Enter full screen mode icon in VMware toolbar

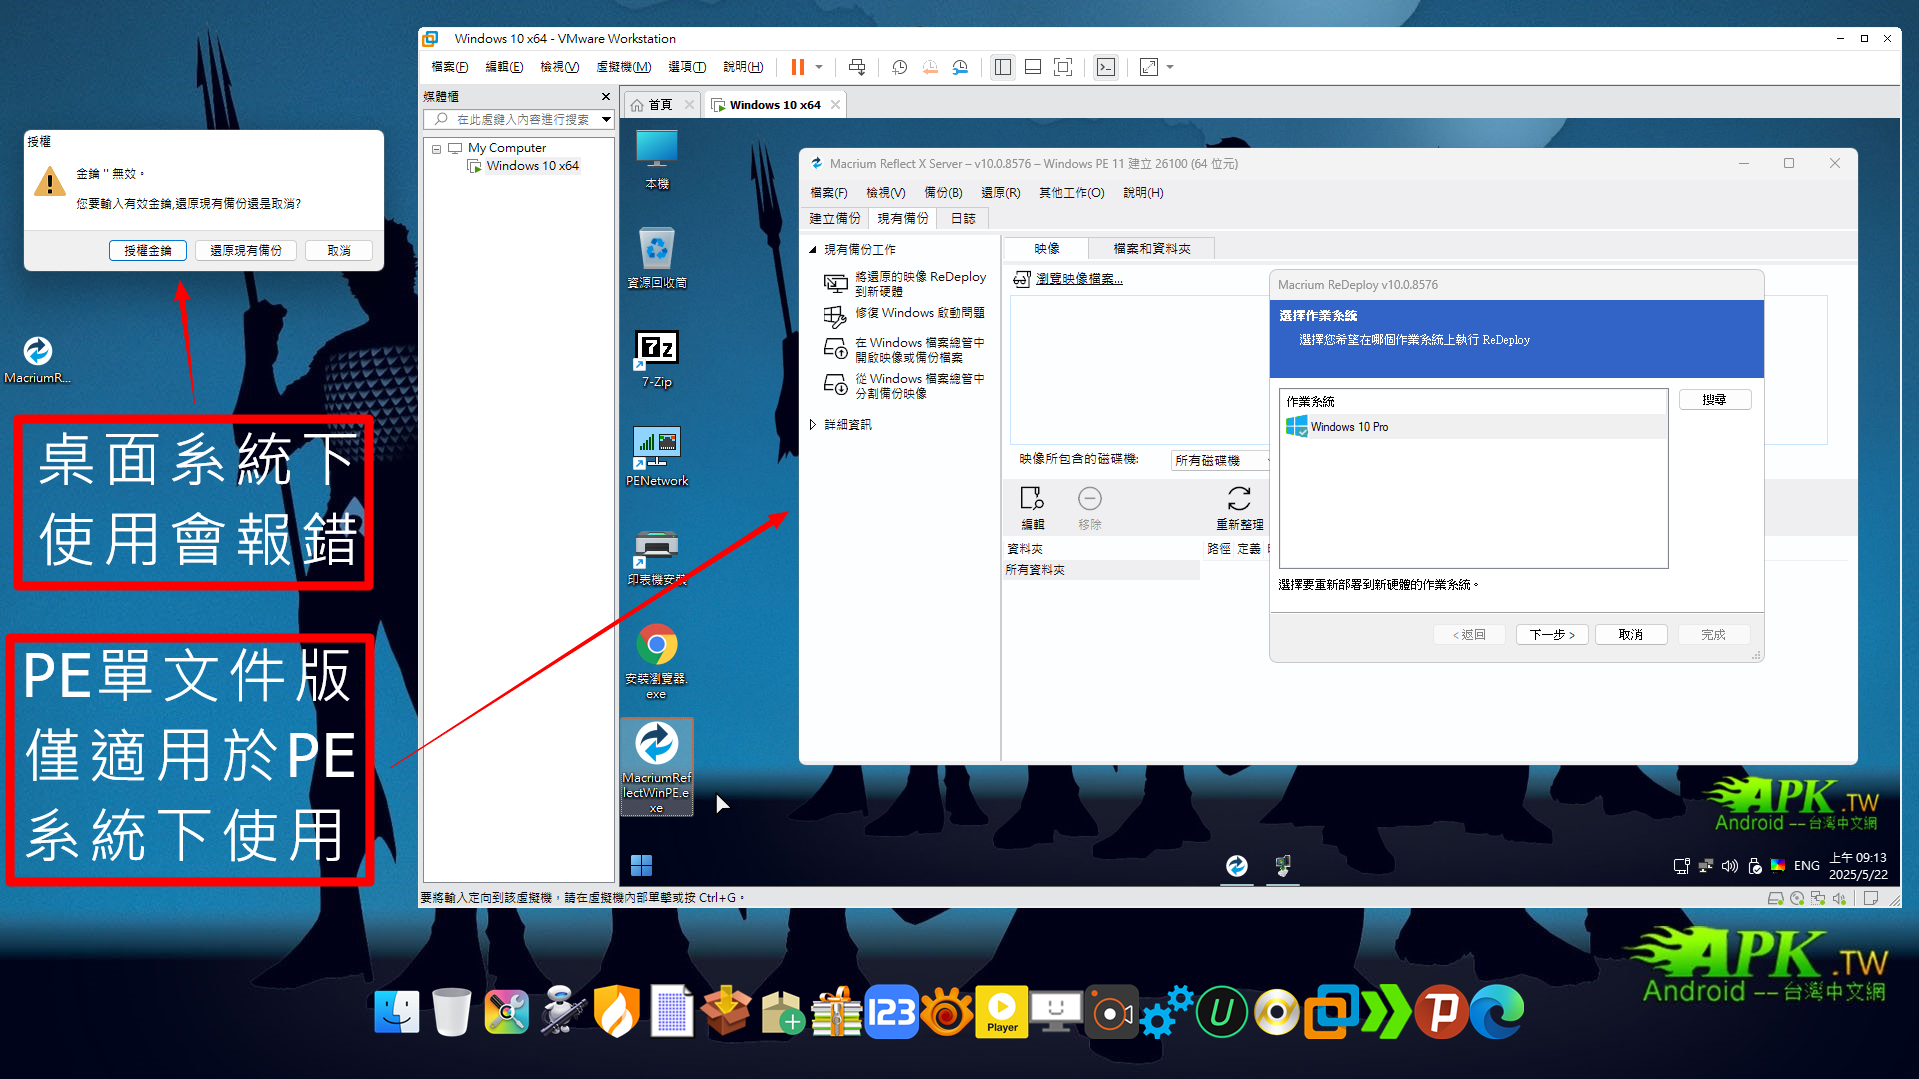point(1063,67)
